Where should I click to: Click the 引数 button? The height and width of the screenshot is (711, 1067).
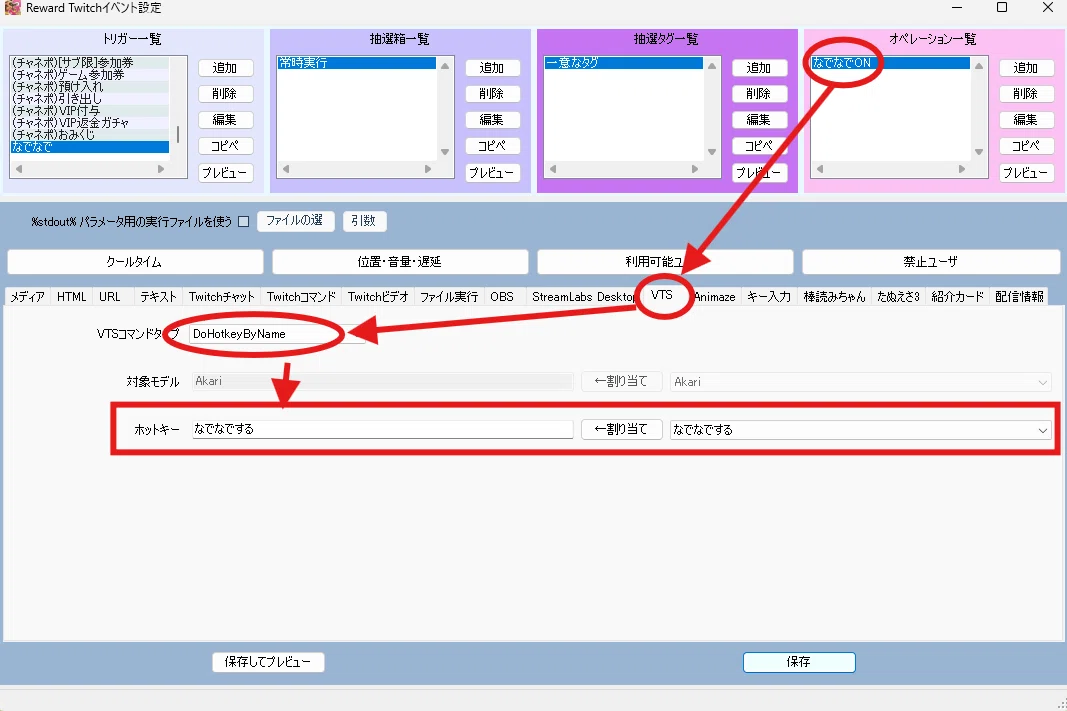click(364, 221)
